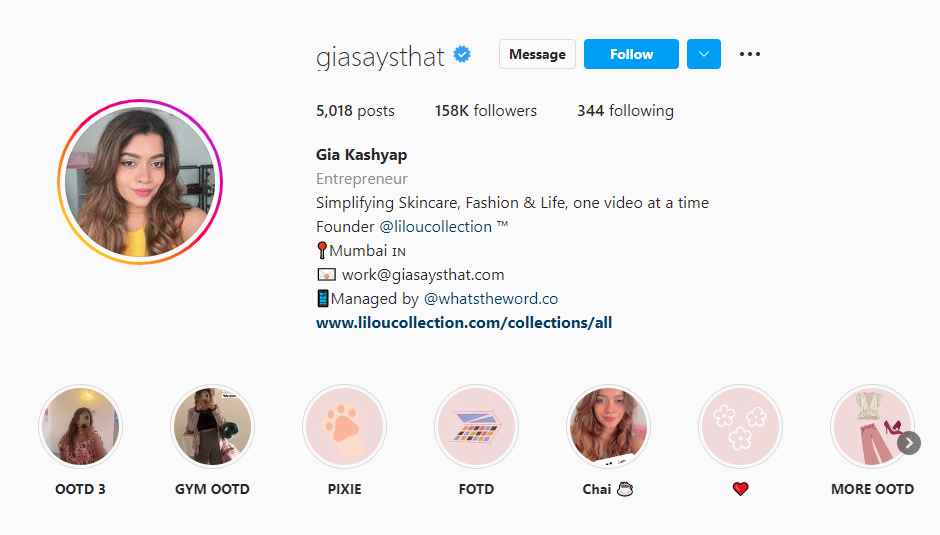Expand suggested accounts dropdown arrow
The width and height of the screenshot is (940, 535).
[704, 54]
